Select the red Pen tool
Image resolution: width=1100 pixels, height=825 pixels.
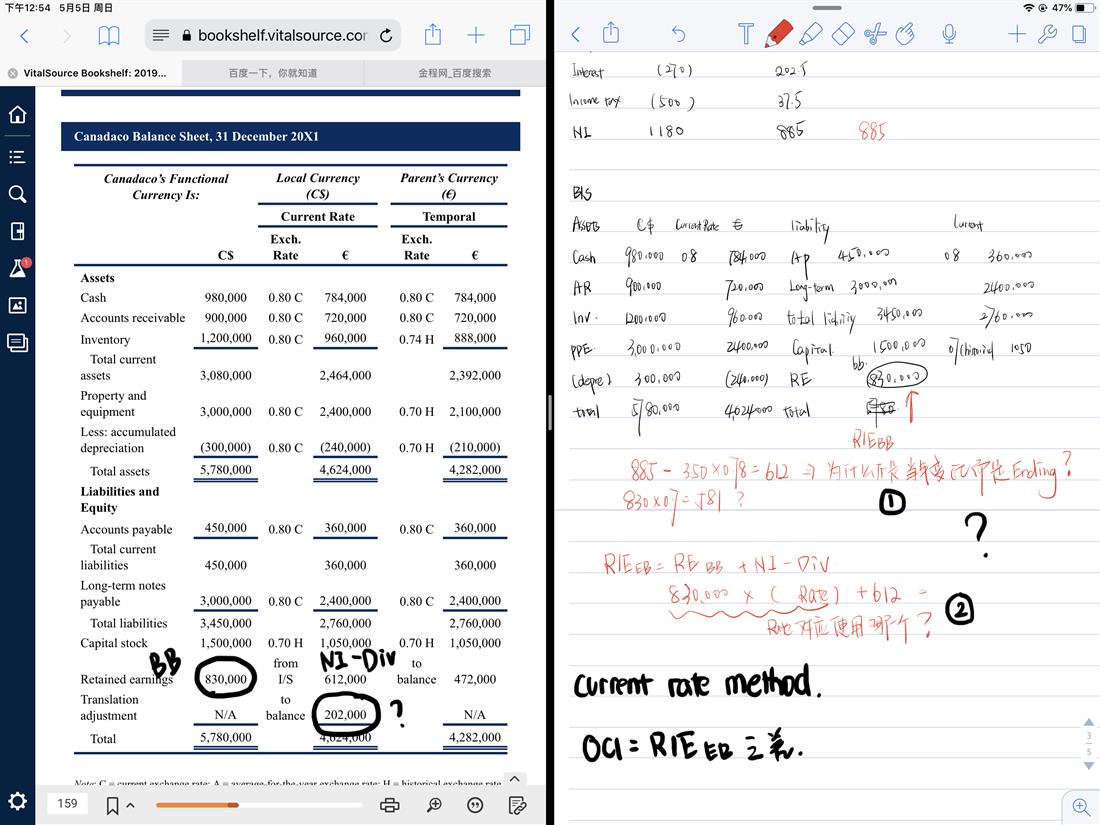[x=778, y=33]
